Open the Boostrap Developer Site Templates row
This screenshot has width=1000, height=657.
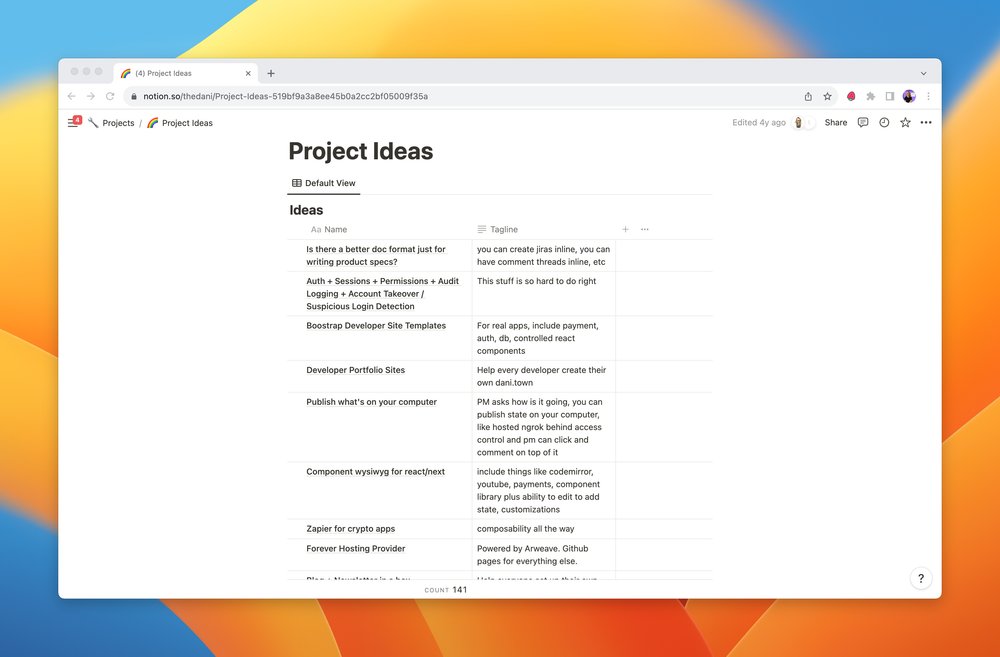click(376, 325)
